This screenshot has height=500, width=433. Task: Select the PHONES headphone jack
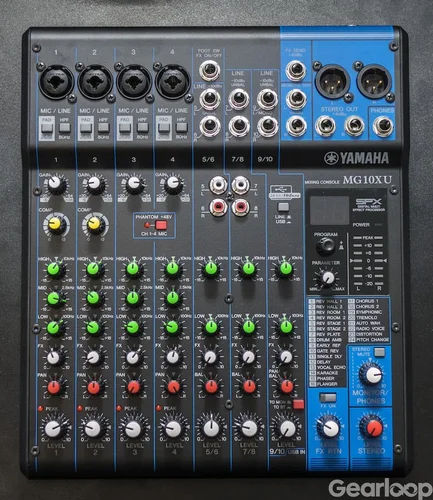(x=383, y=127)
